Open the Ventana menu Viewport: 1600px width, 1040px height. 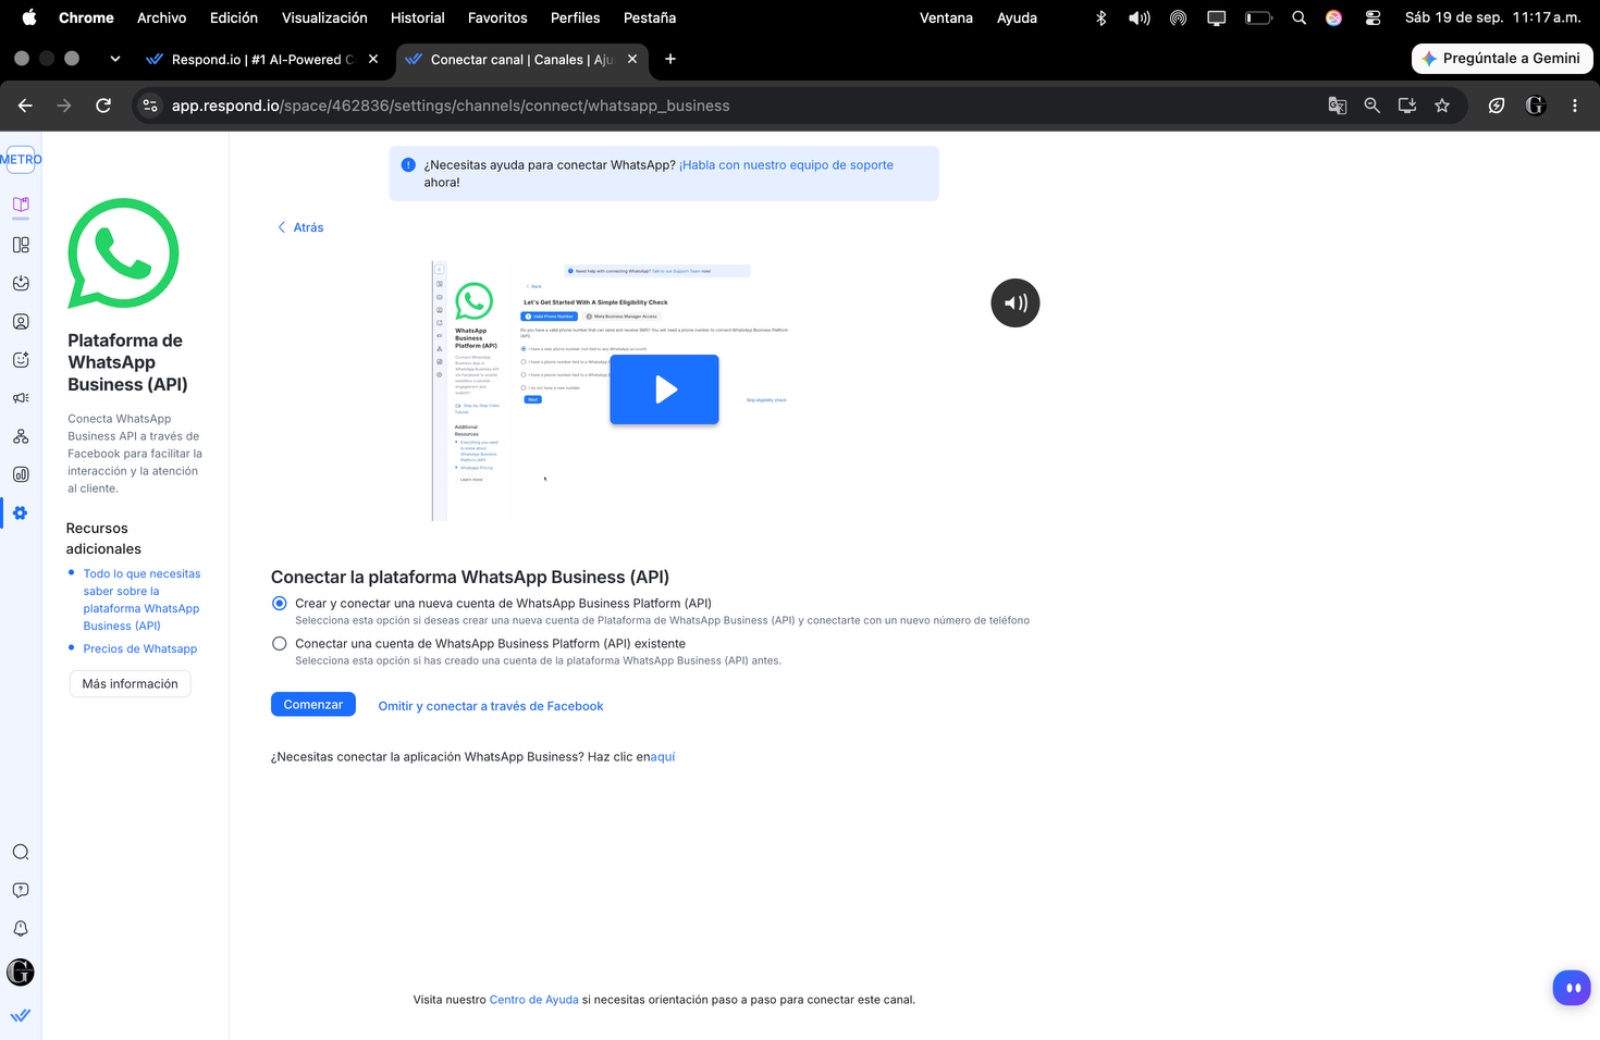click(x=946, y=18)
